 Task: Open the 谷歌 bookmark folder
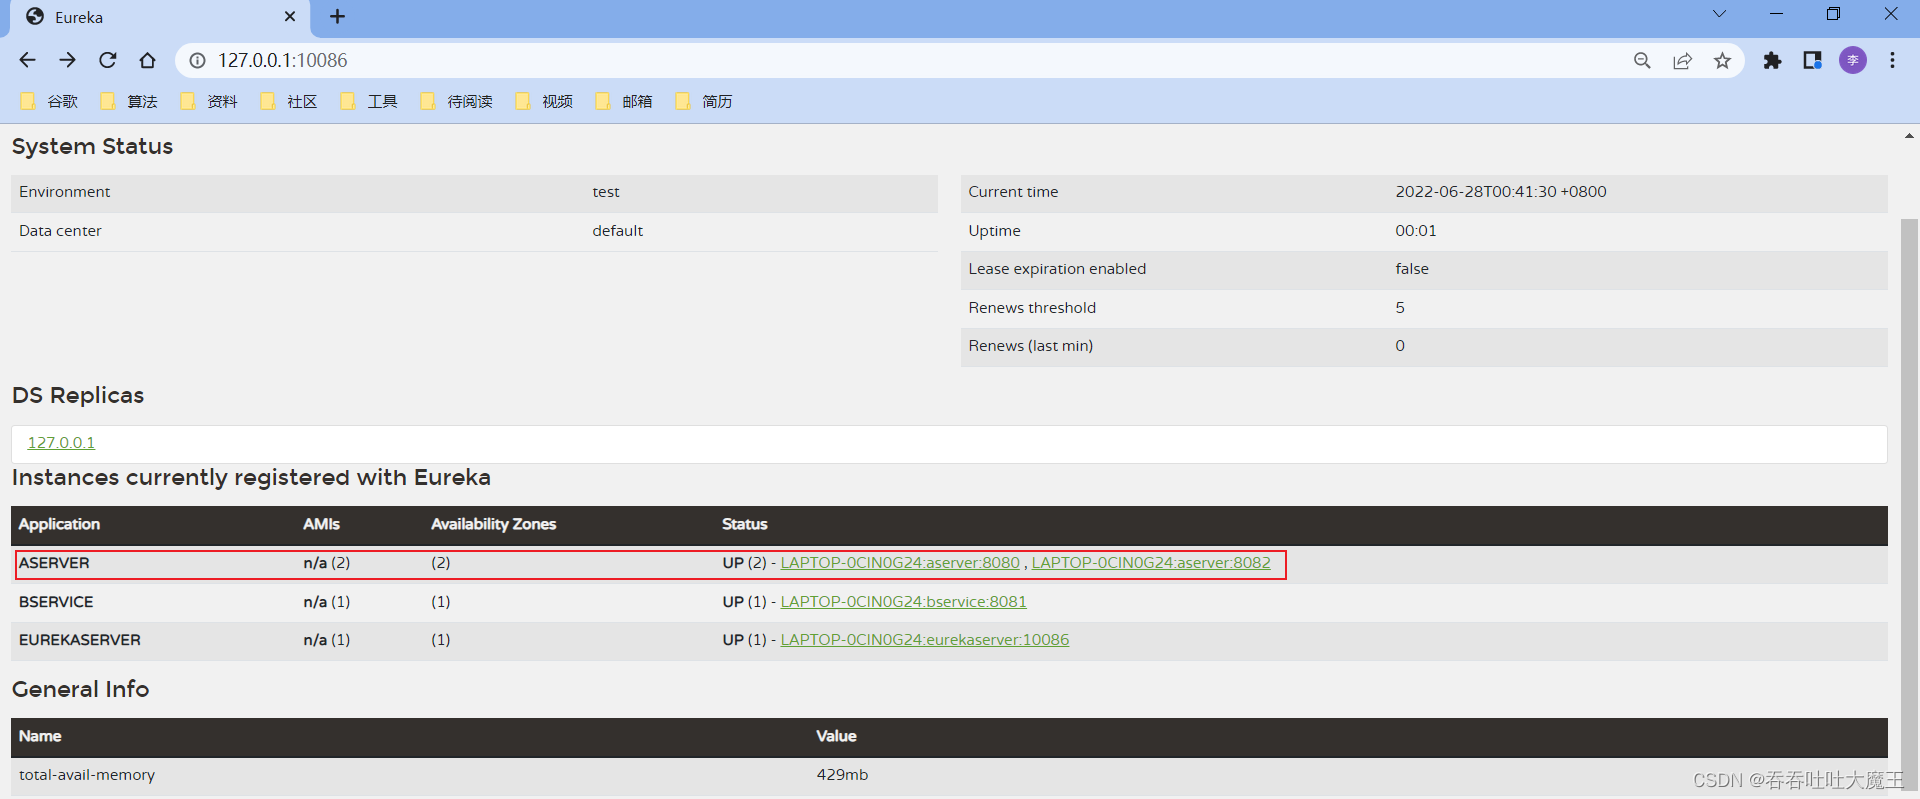click(x=50, y=101)
